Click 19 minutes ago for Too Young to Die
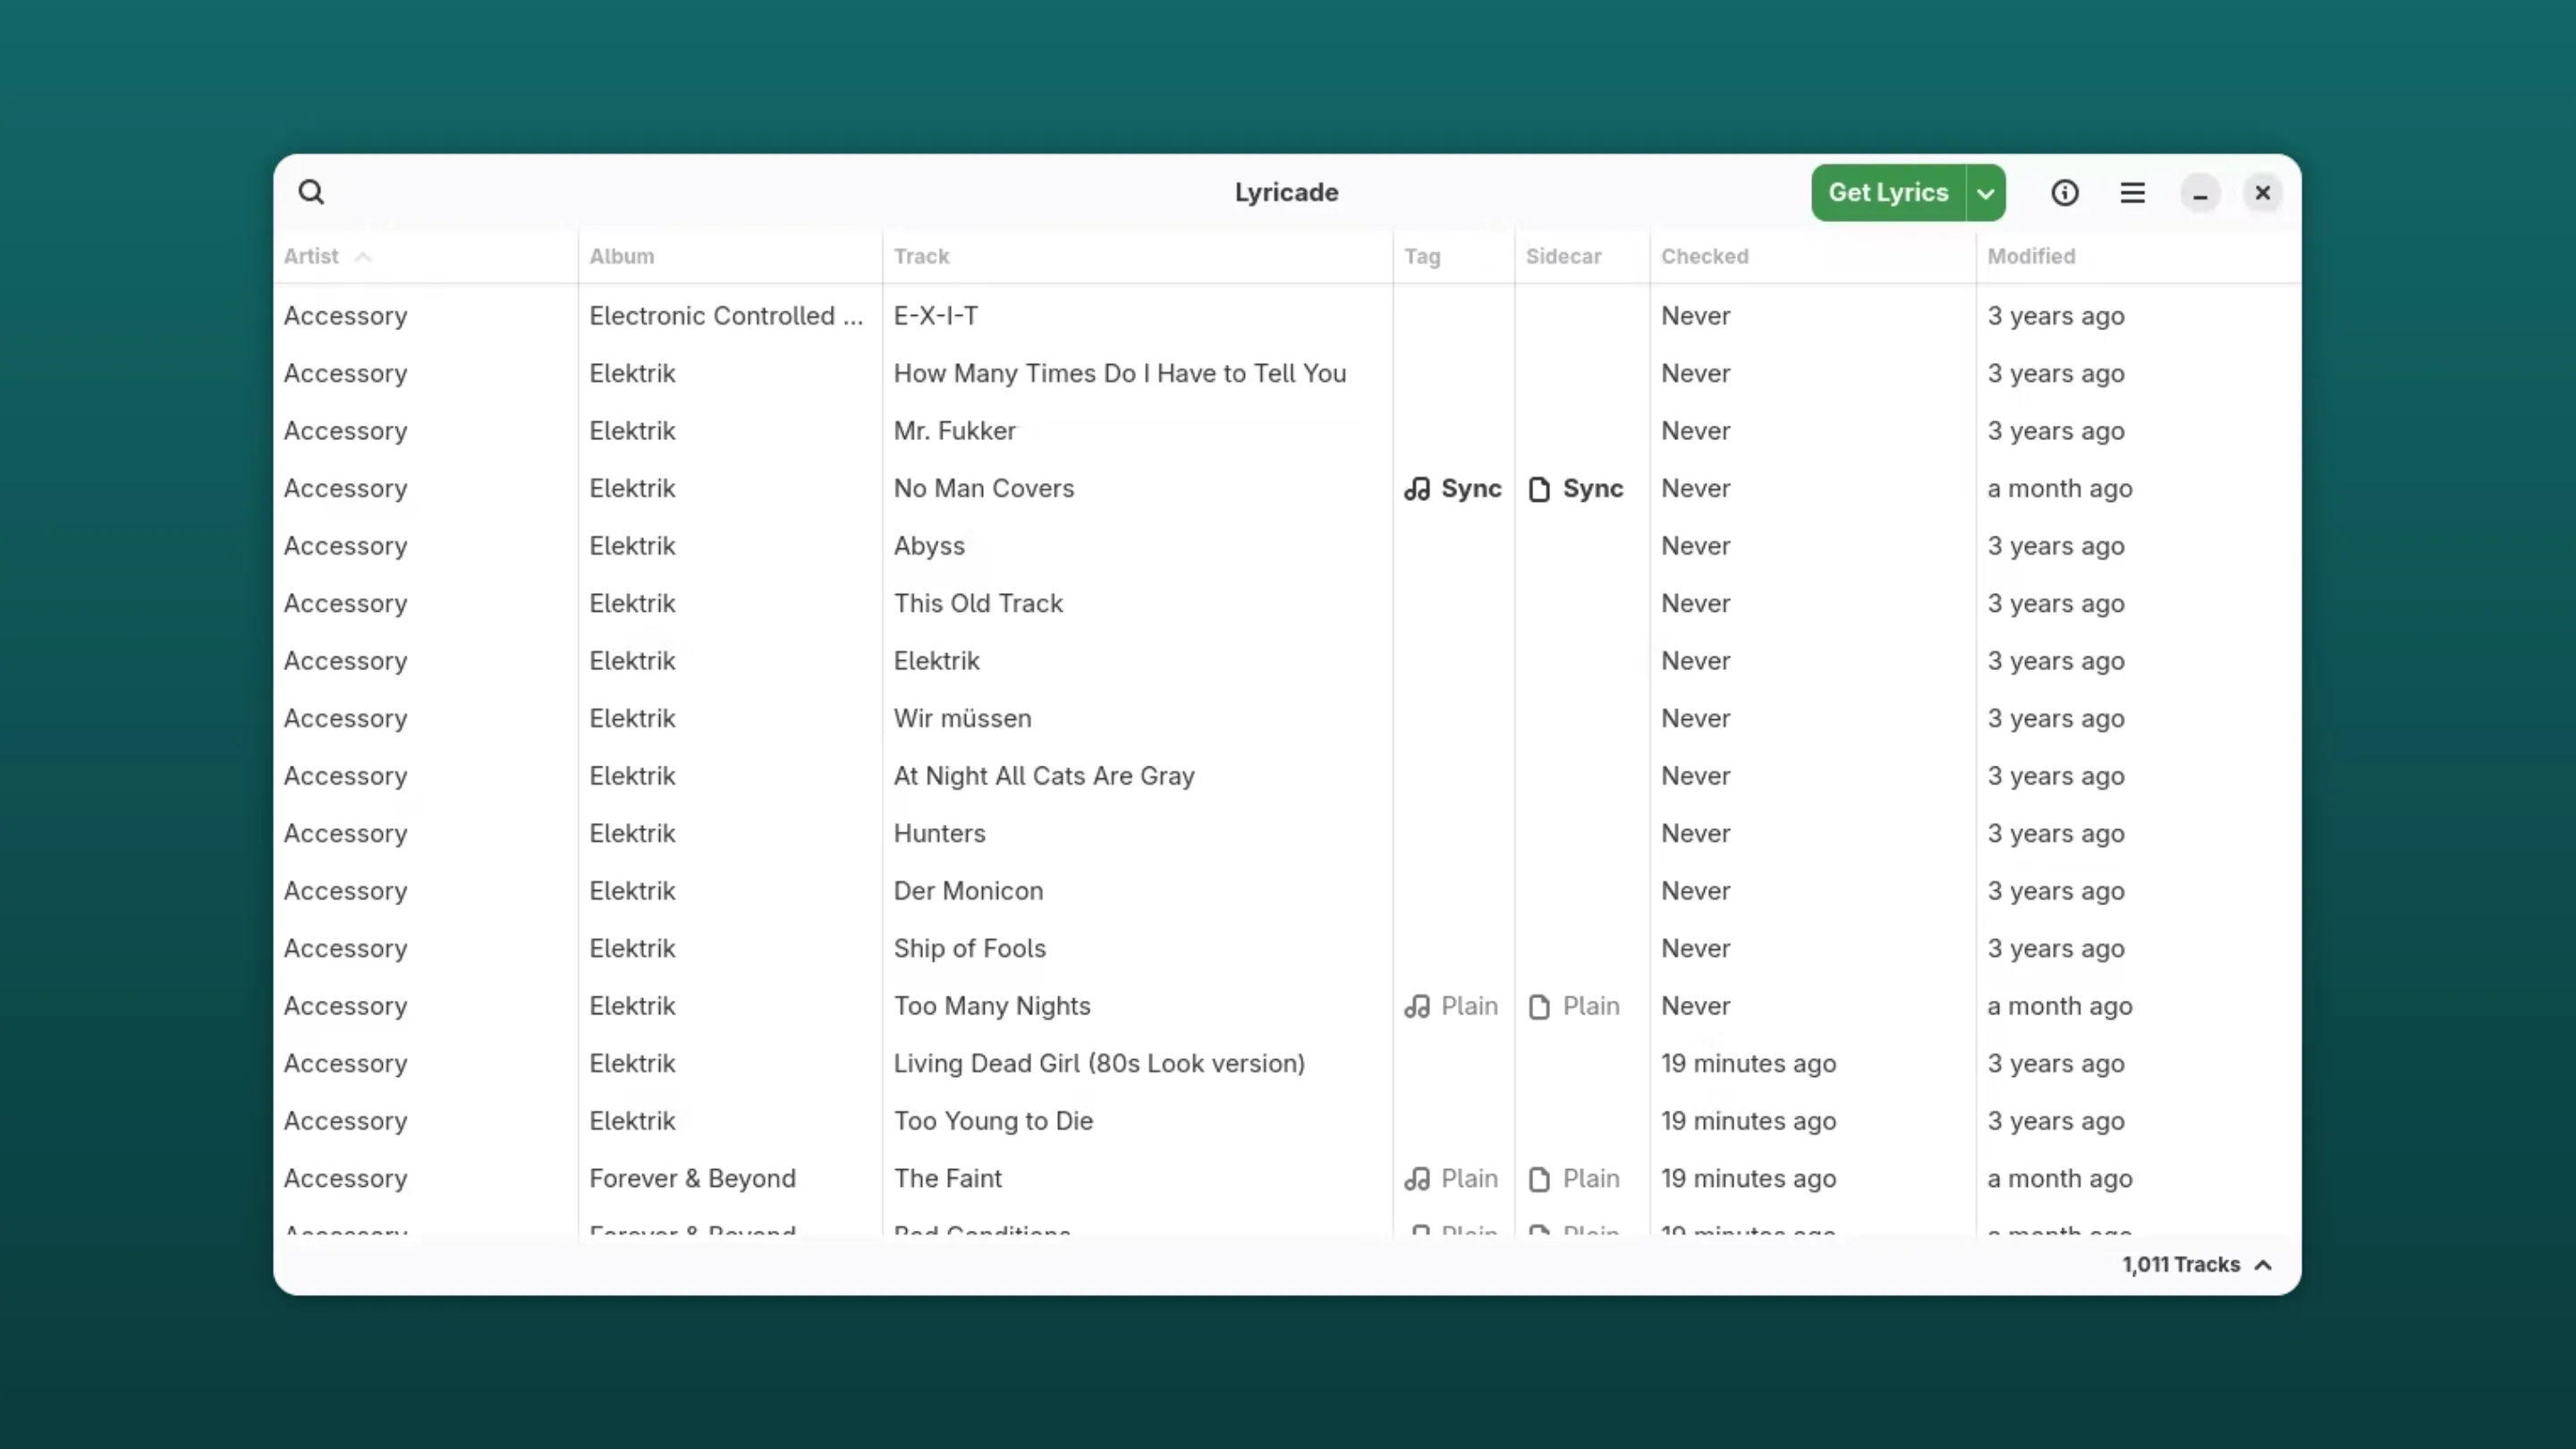 (1748, 1121)
